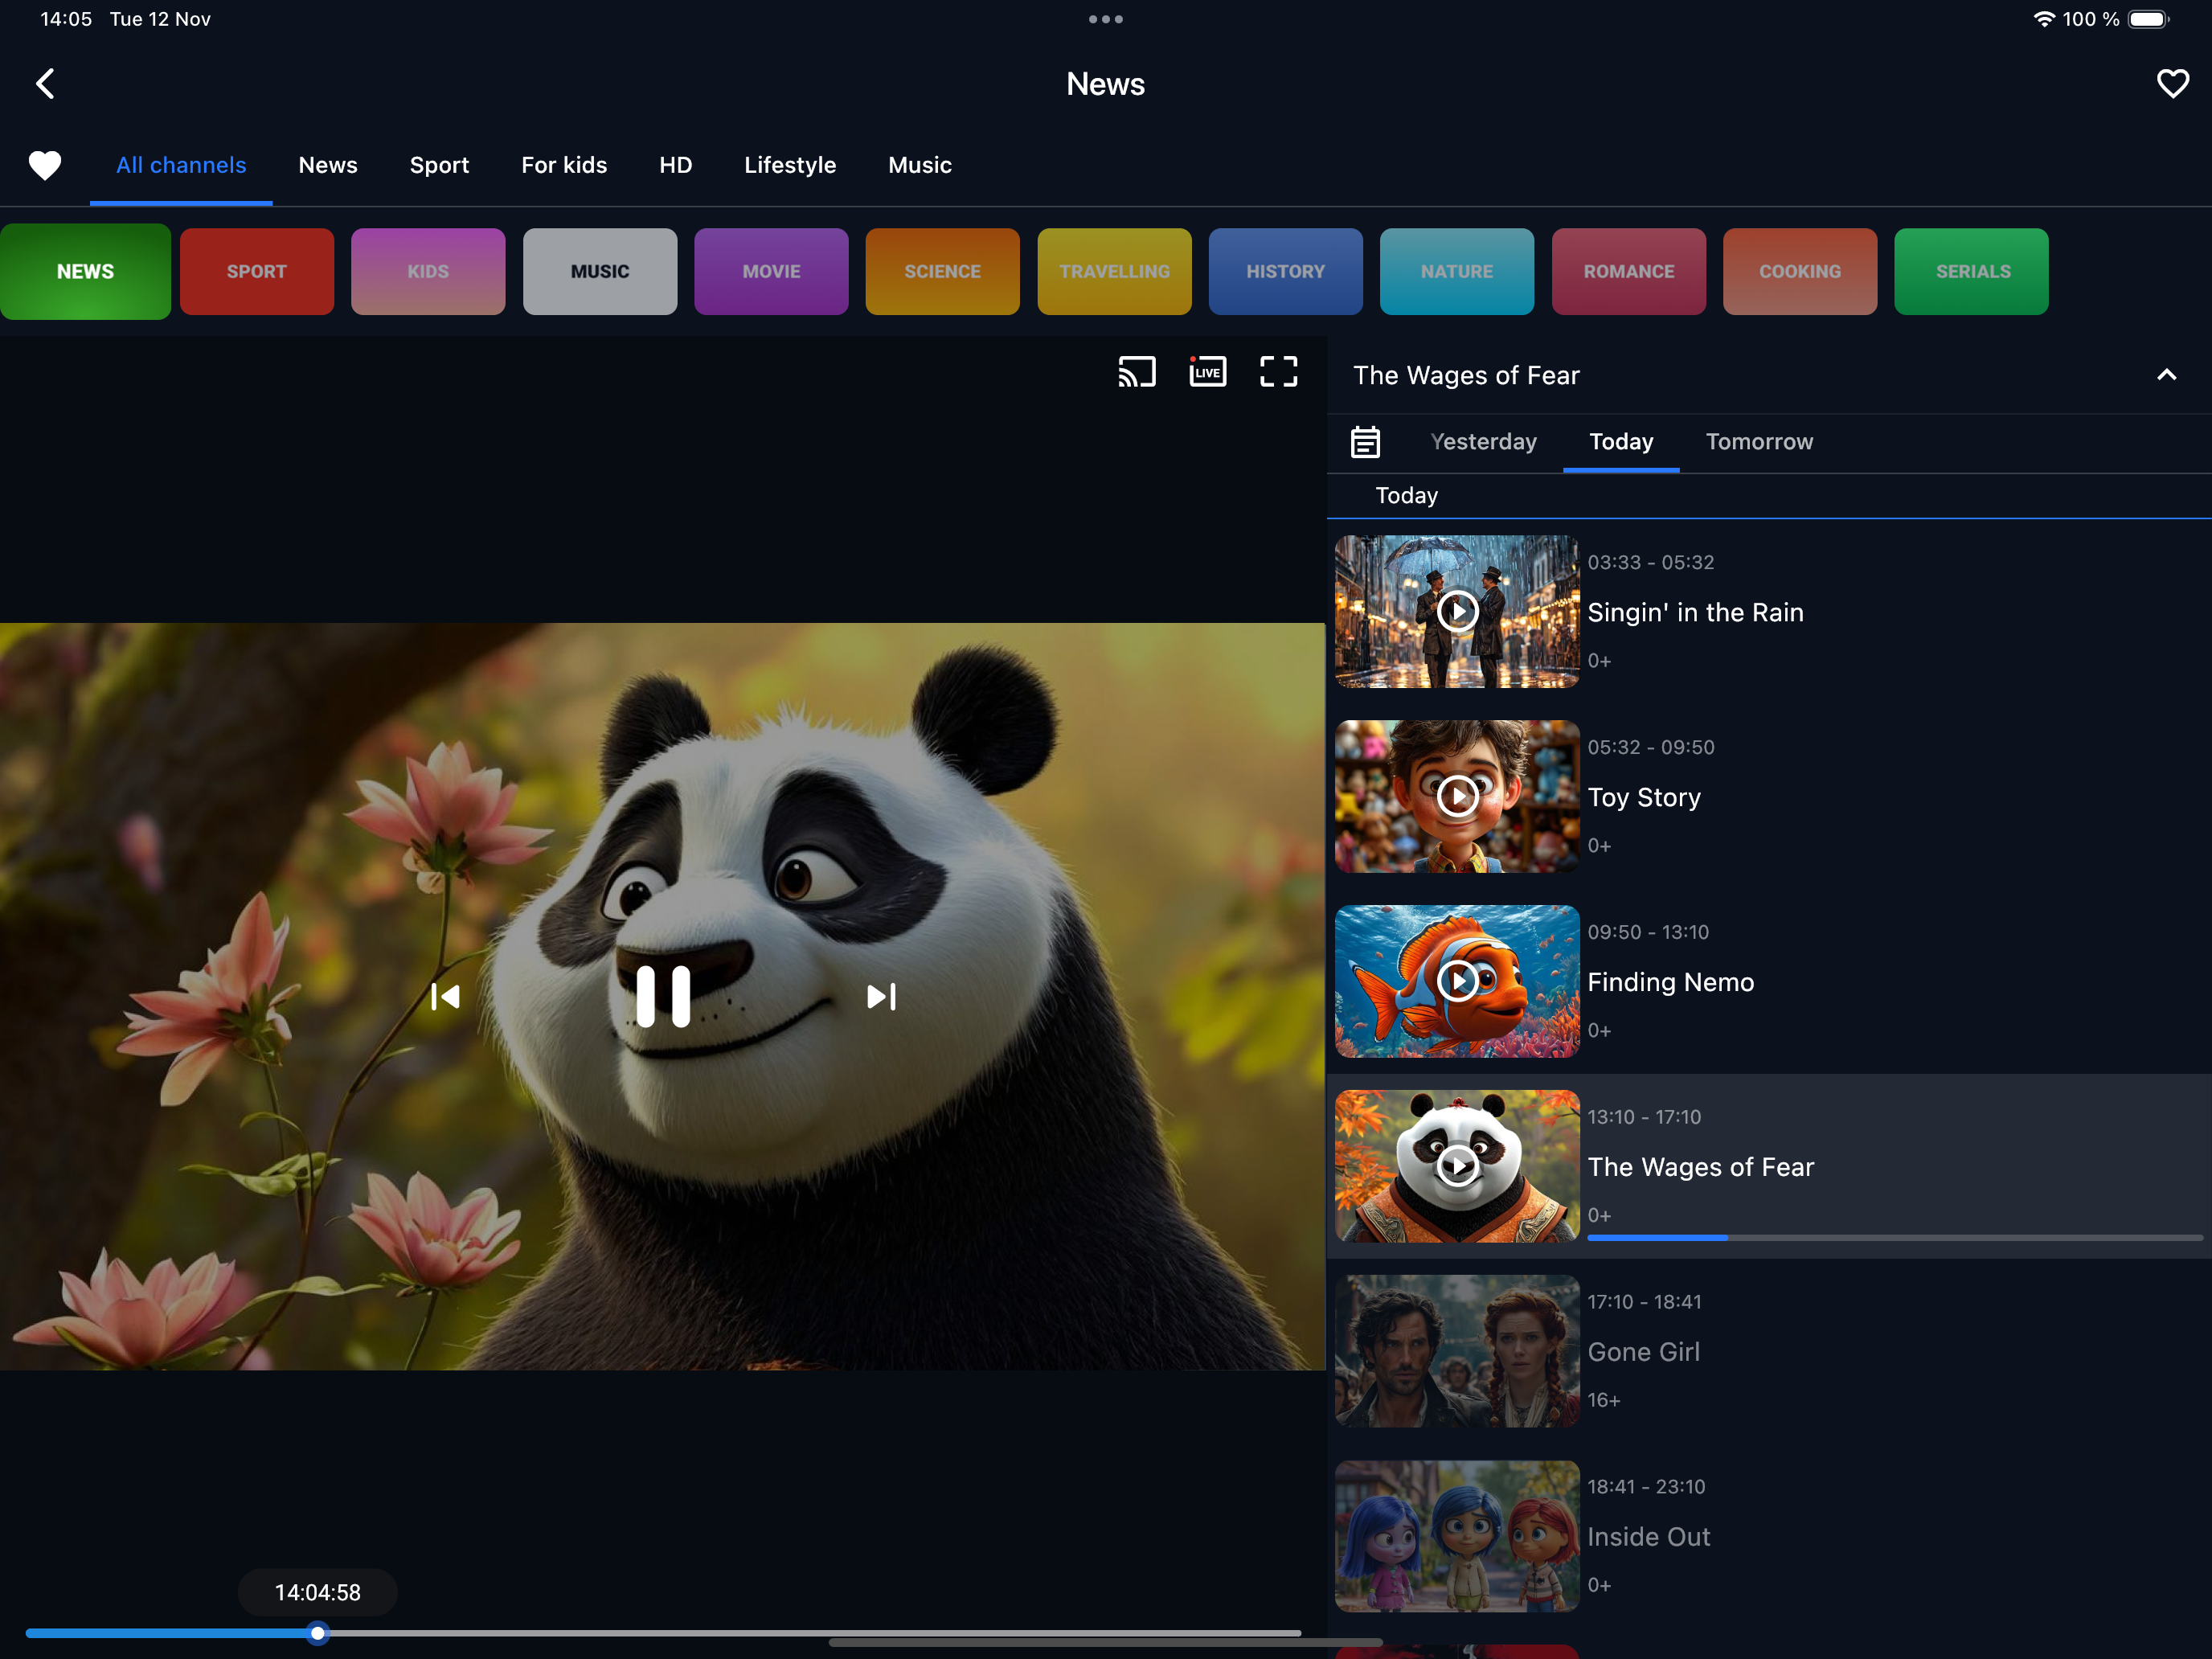Enter fullscreen video mode
The height and width of the screenshot is (1659, 2212).
1278,372
